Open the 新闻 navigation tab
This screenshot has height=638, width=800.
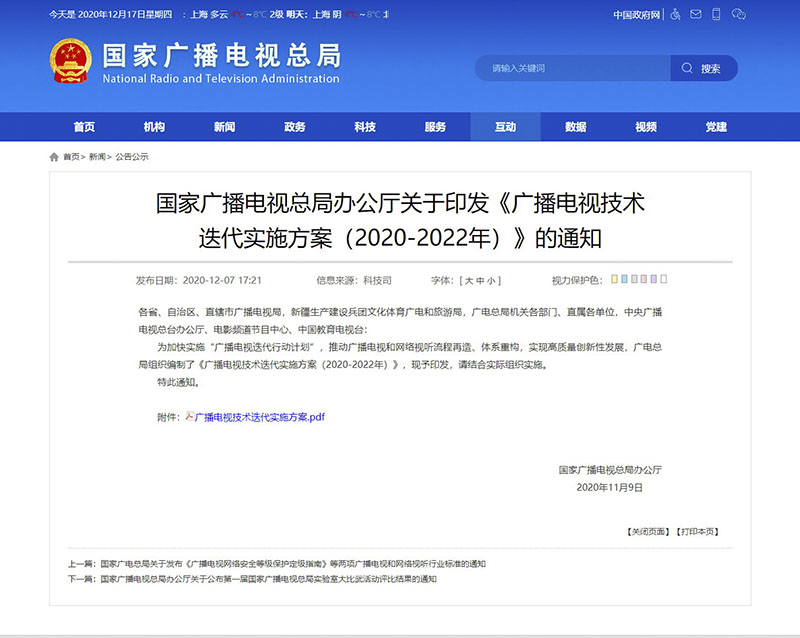coord(224,127)
